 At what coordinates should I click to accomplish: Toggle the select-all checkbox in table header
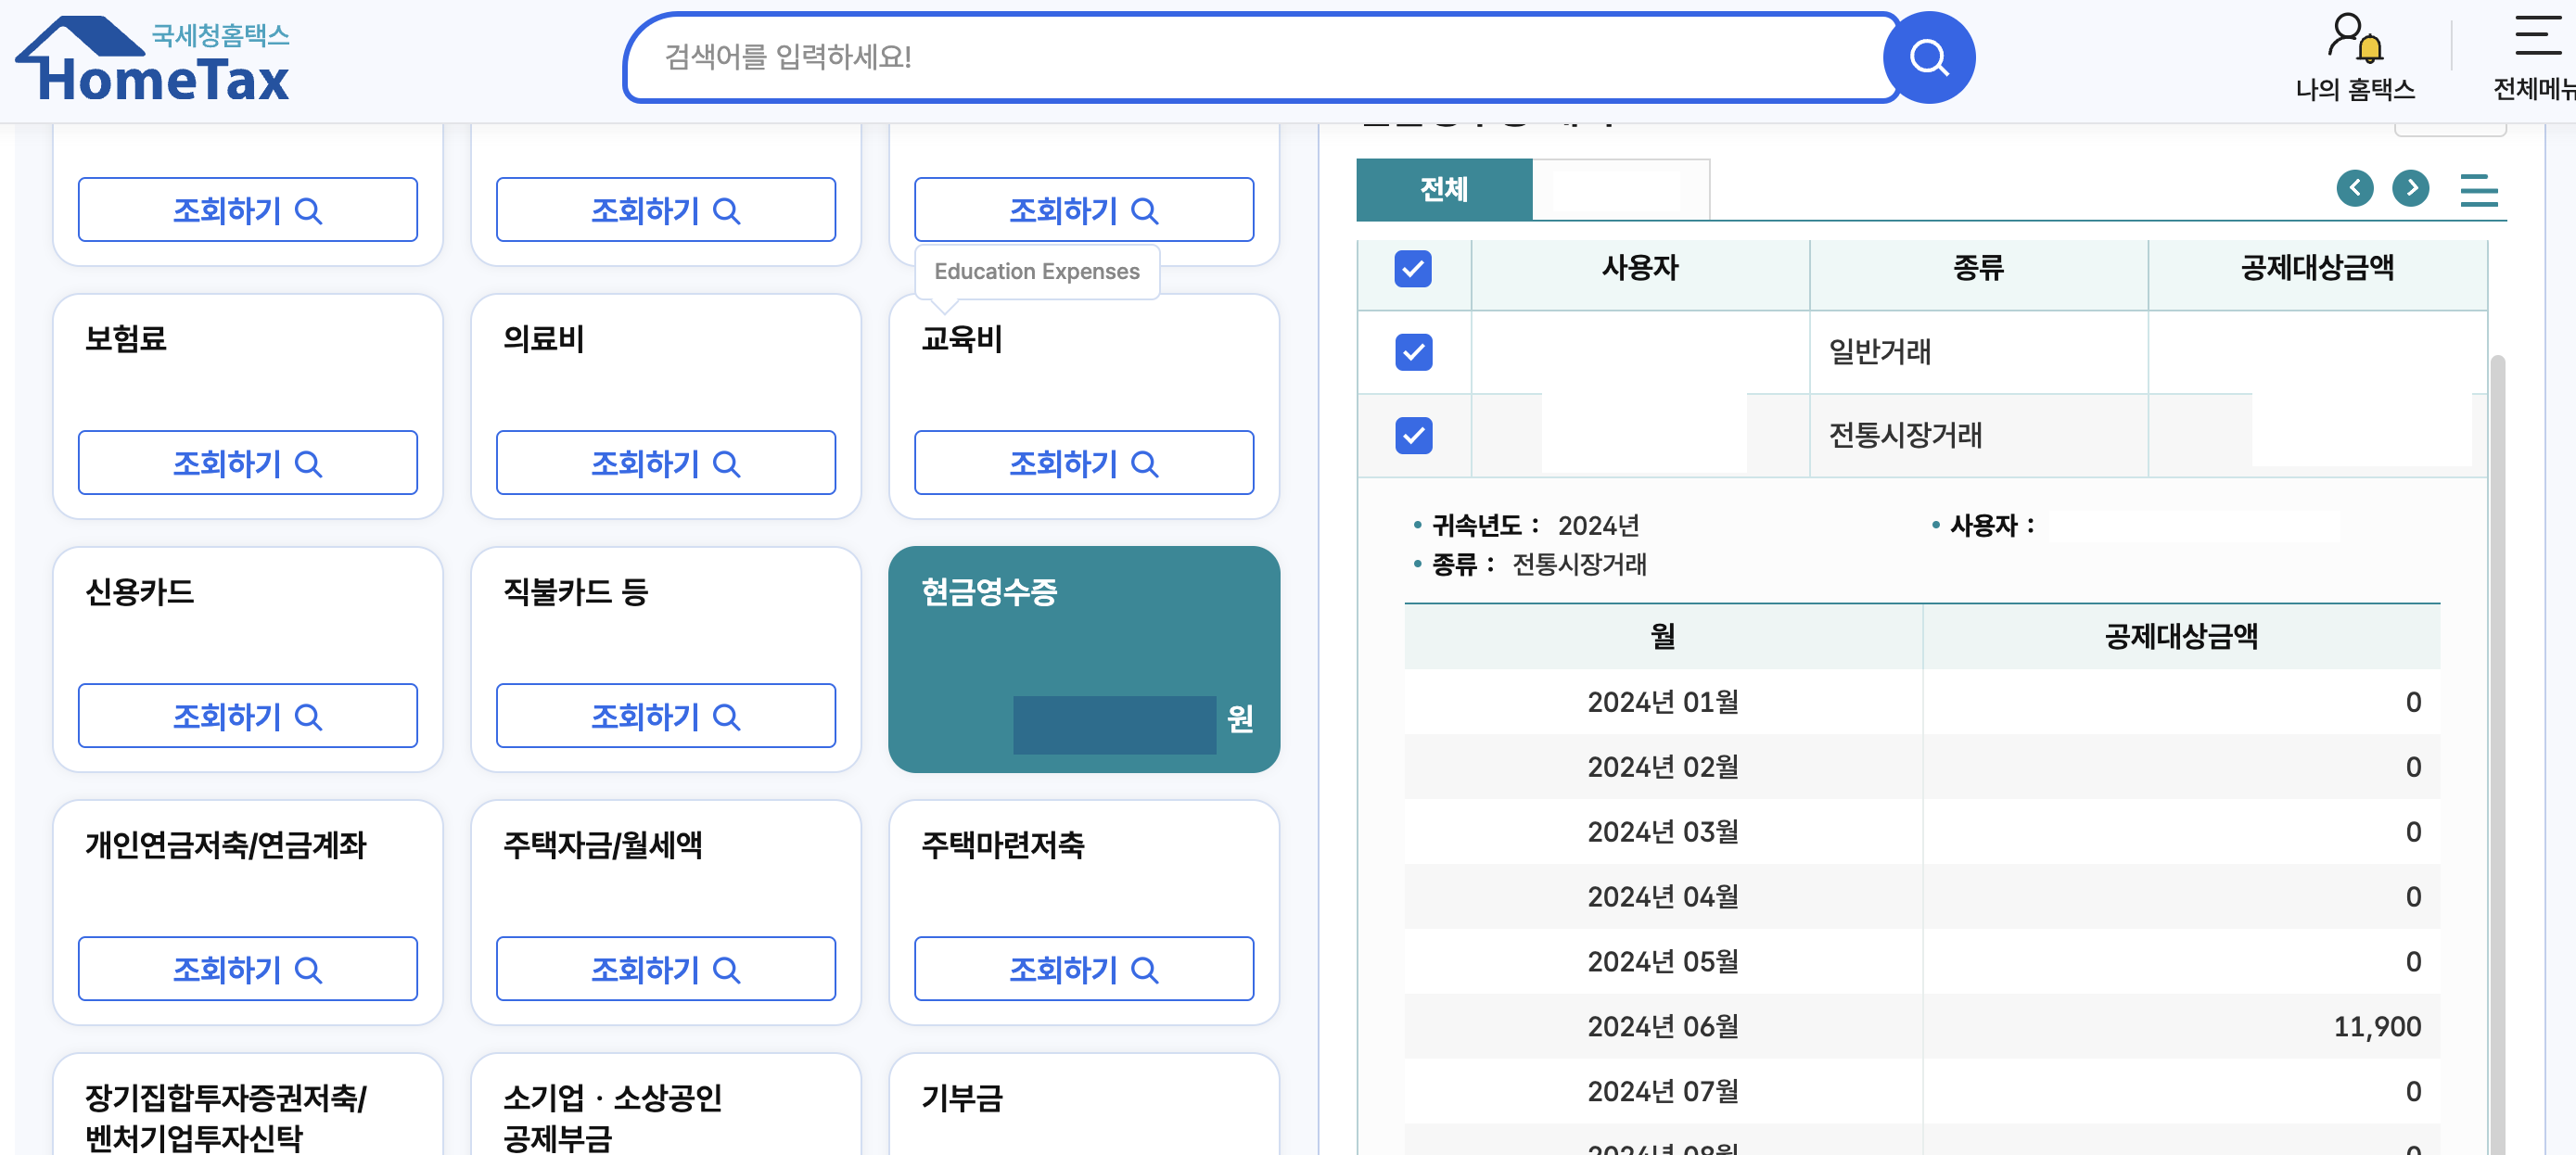pyautogui.click(x=1413, y=268)
